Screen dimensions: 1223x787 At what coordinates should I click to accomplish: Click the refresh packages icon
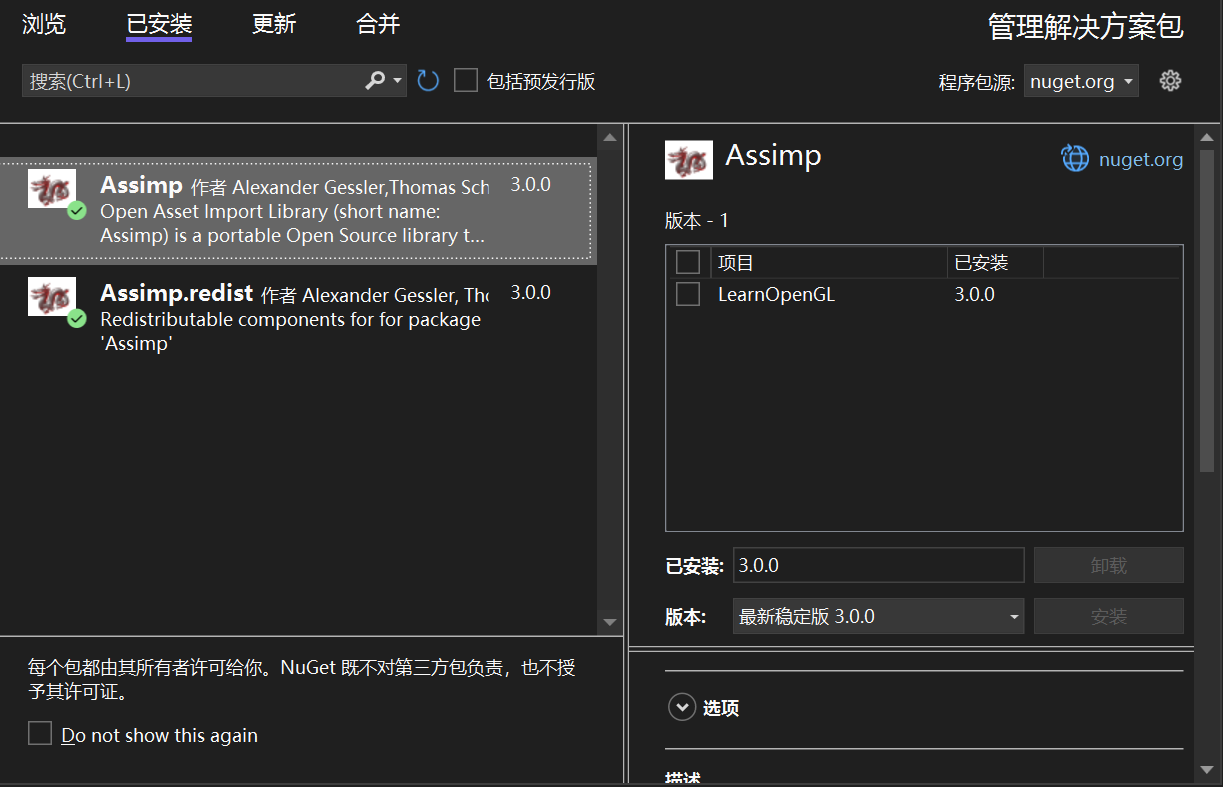(x=428, y=80)
